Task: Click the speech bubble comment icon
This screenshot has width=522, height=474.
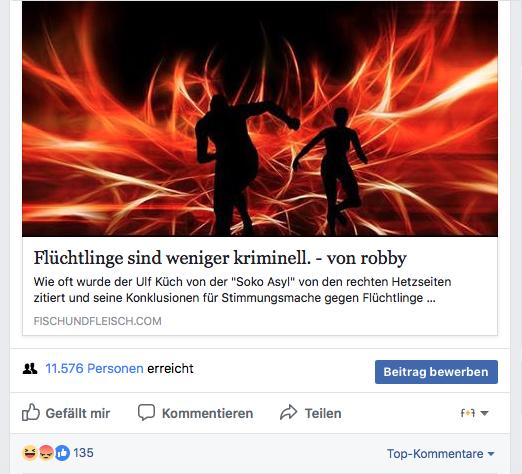Action: 146,412
